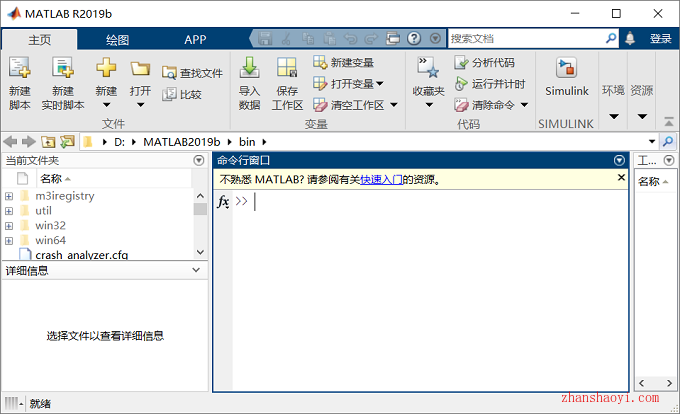Screen dimensions: 680x414
Task: Select the crash_analyzer.cfg file
Action: point(82,254)
